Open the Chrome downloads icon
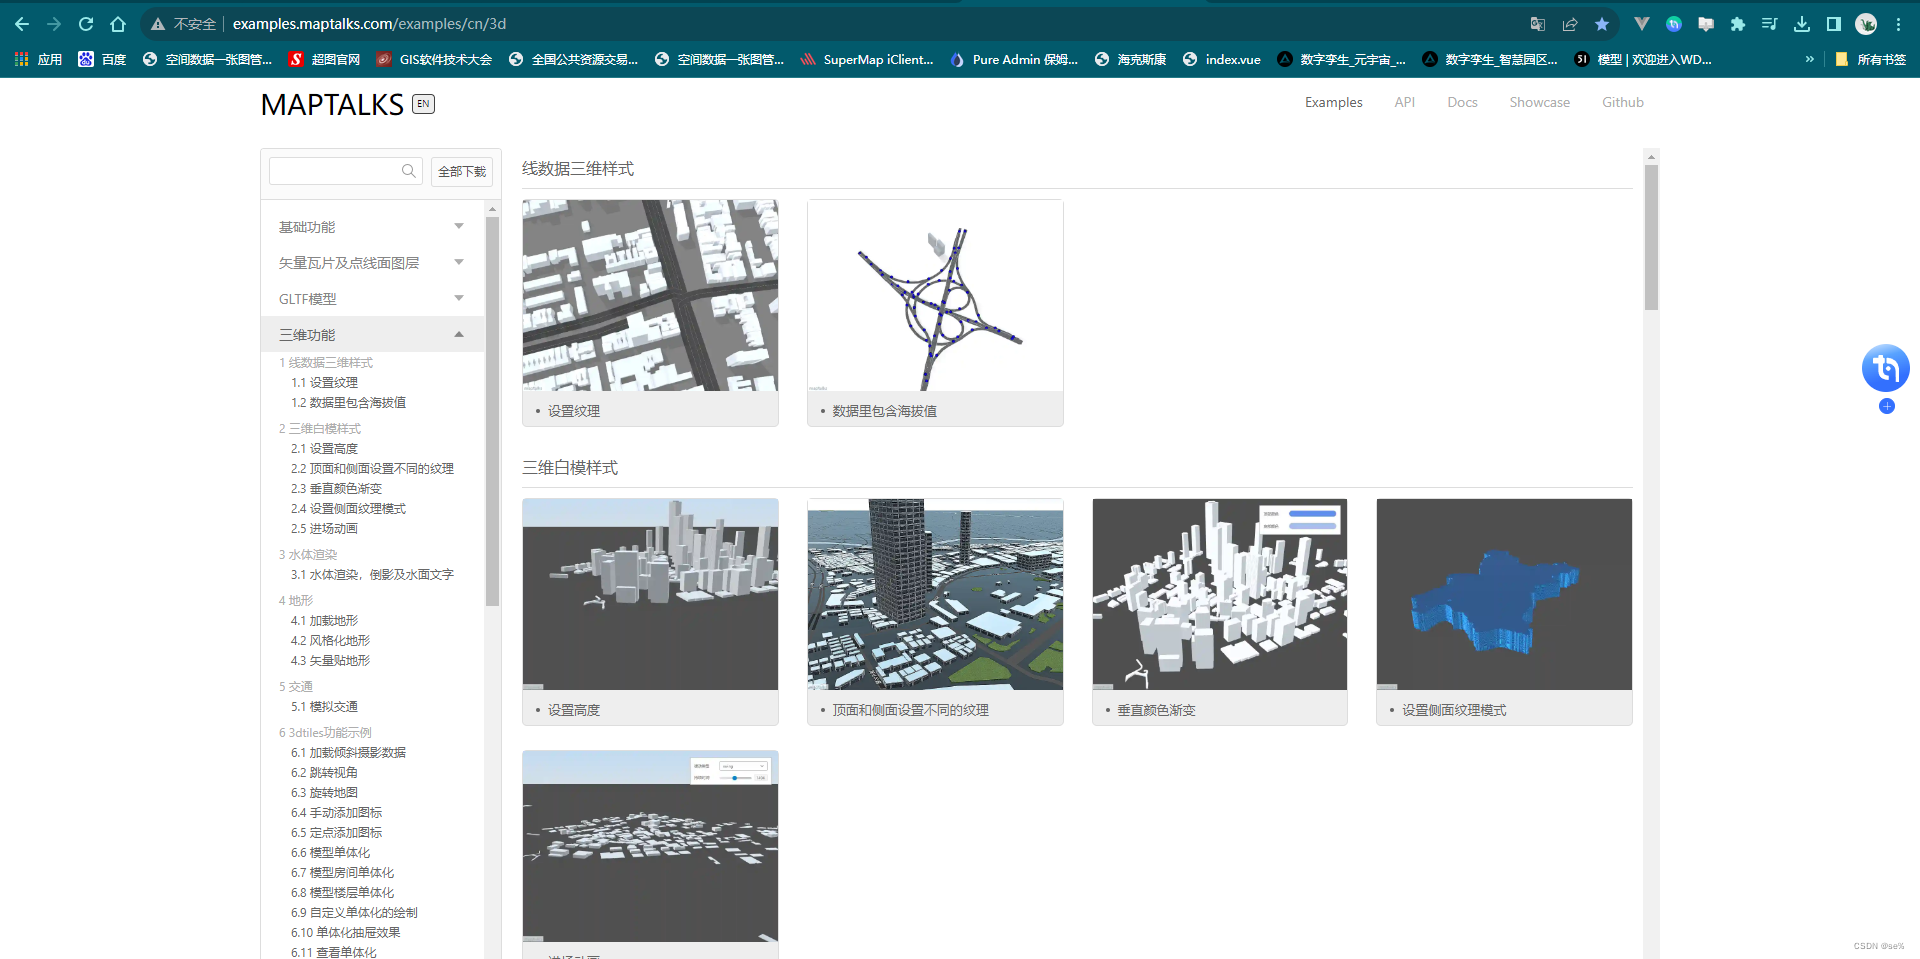This screenshot has width=1920, height=959. tap(1803, 23)
